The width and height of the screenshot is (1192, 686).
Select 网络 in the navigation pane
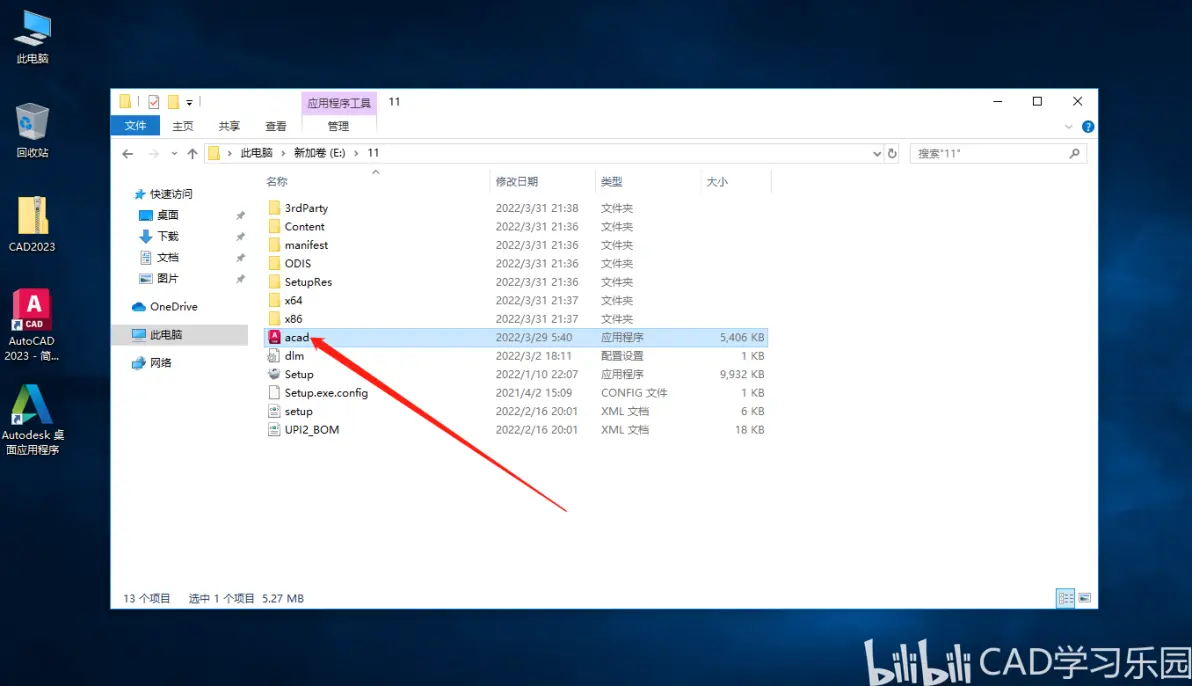(x=160, y=364)
